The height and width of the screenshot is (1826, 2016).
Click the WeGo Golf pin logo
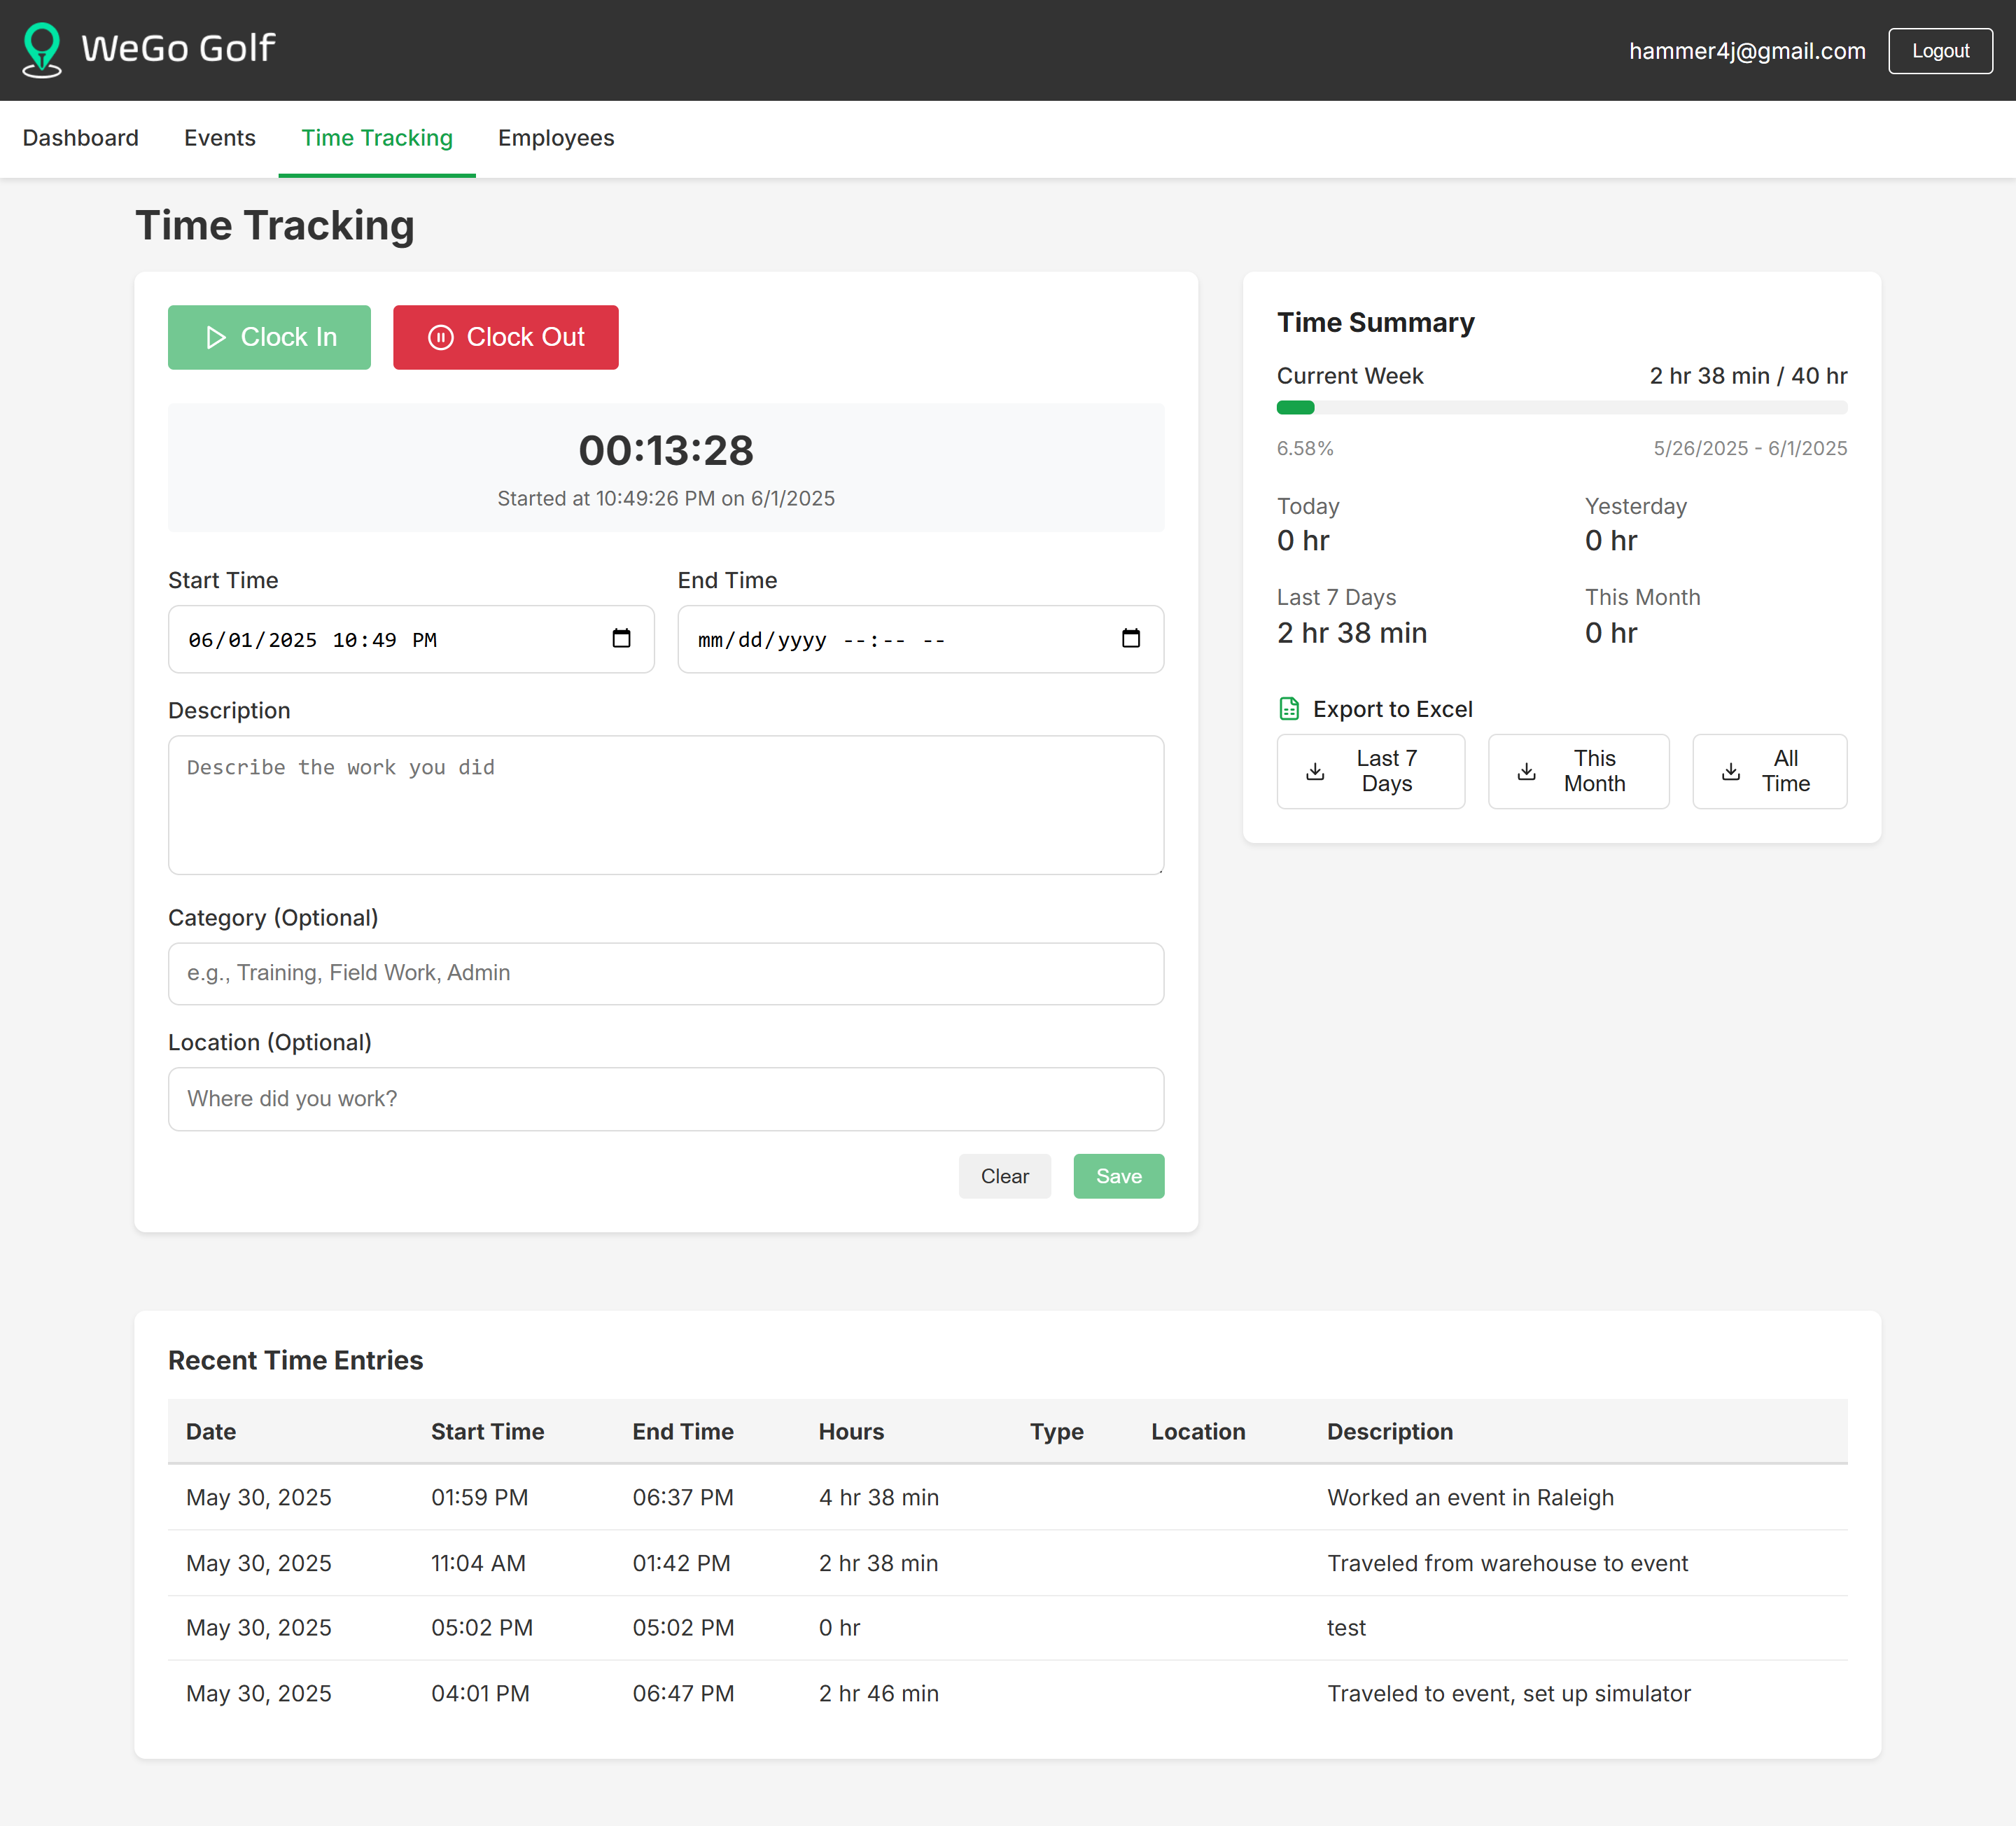point(42,50)
